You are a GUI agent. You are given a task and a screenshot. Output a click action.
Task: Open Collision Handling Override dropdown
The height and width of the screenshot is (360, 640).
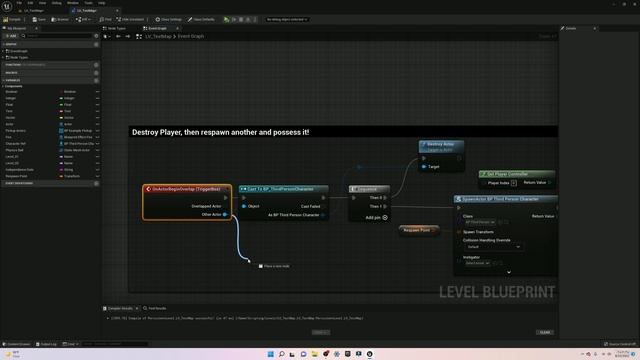pos(493,247)
